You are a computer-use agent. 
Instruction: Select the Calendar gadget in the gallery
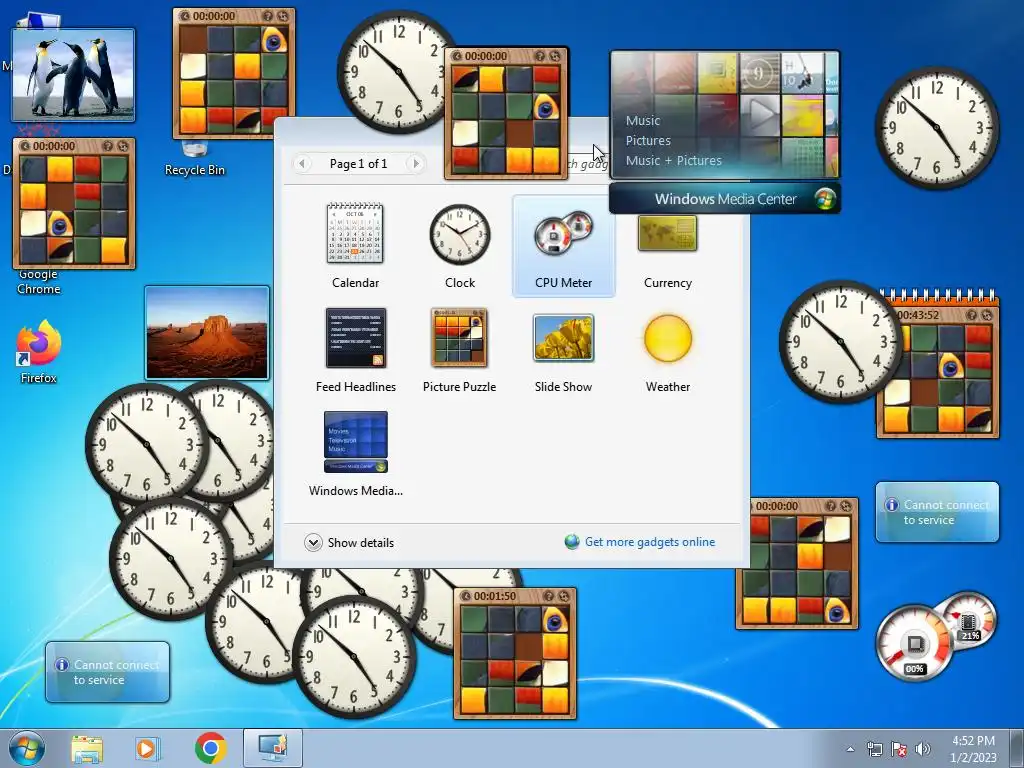click(355, 246)
